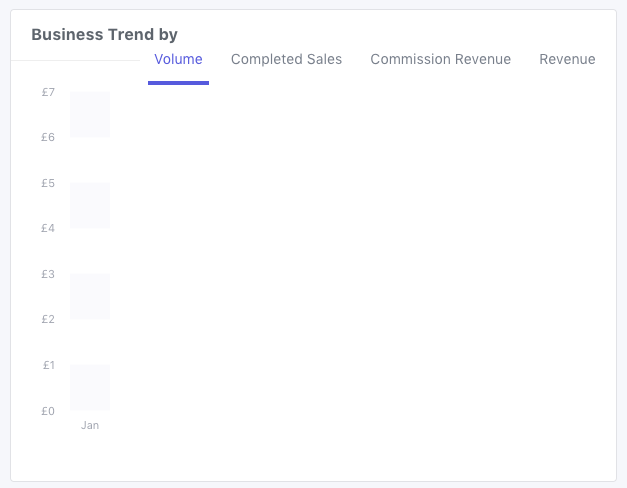Open the Completed Sales tab

click(286, 60)
